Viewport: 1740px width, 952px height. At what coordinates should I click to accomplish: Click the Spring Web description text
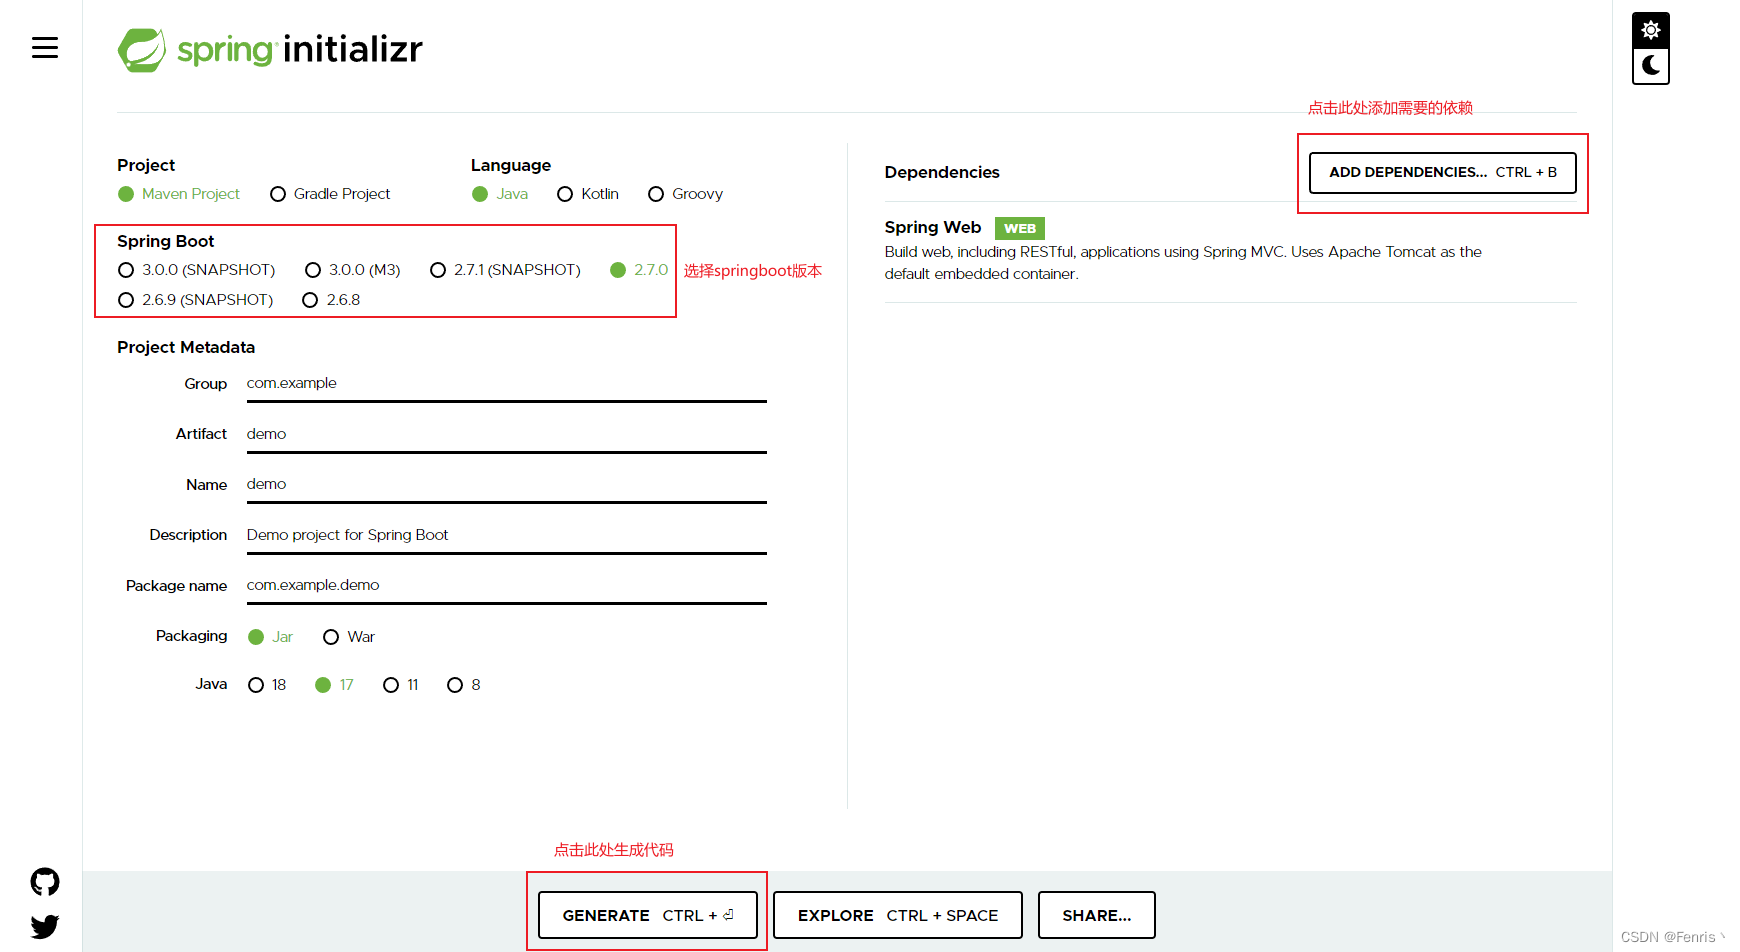coord(1183,263)
